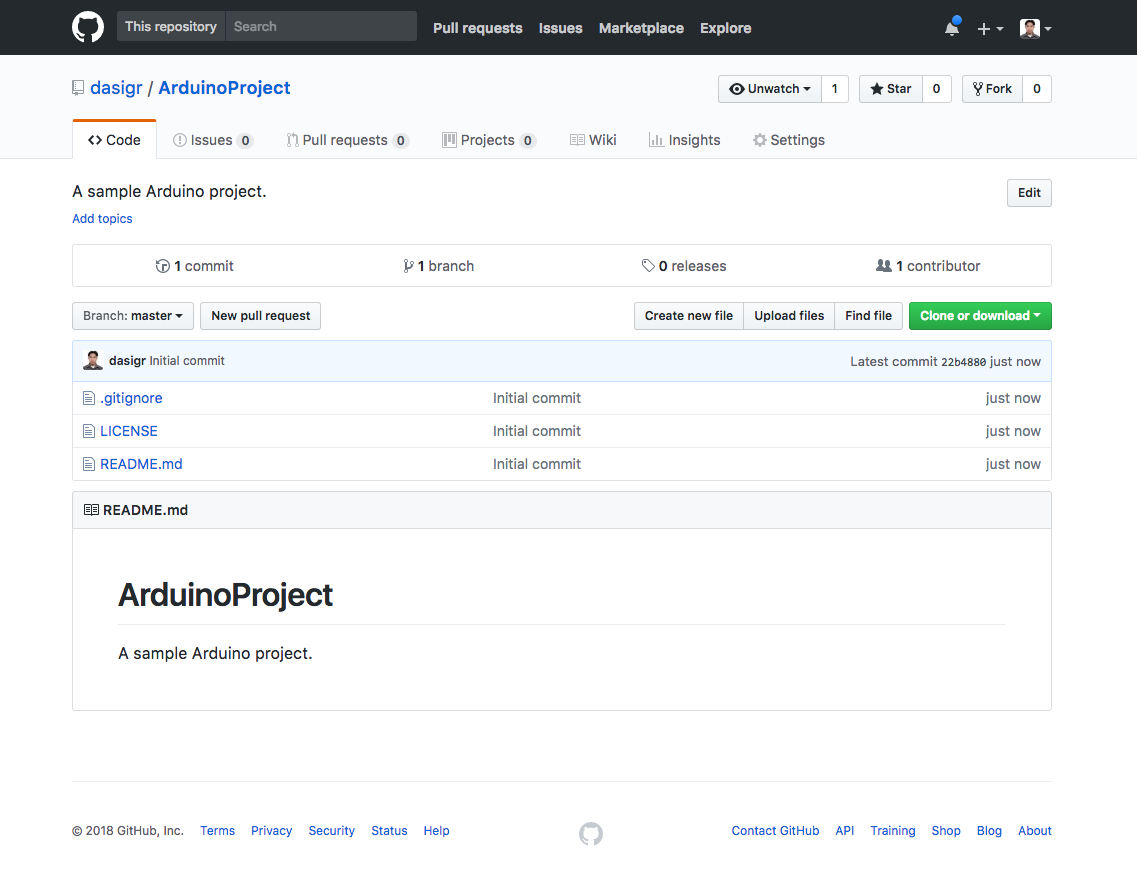
Task: Click the README.md file row icon
Action: click(x=88, y=464)
